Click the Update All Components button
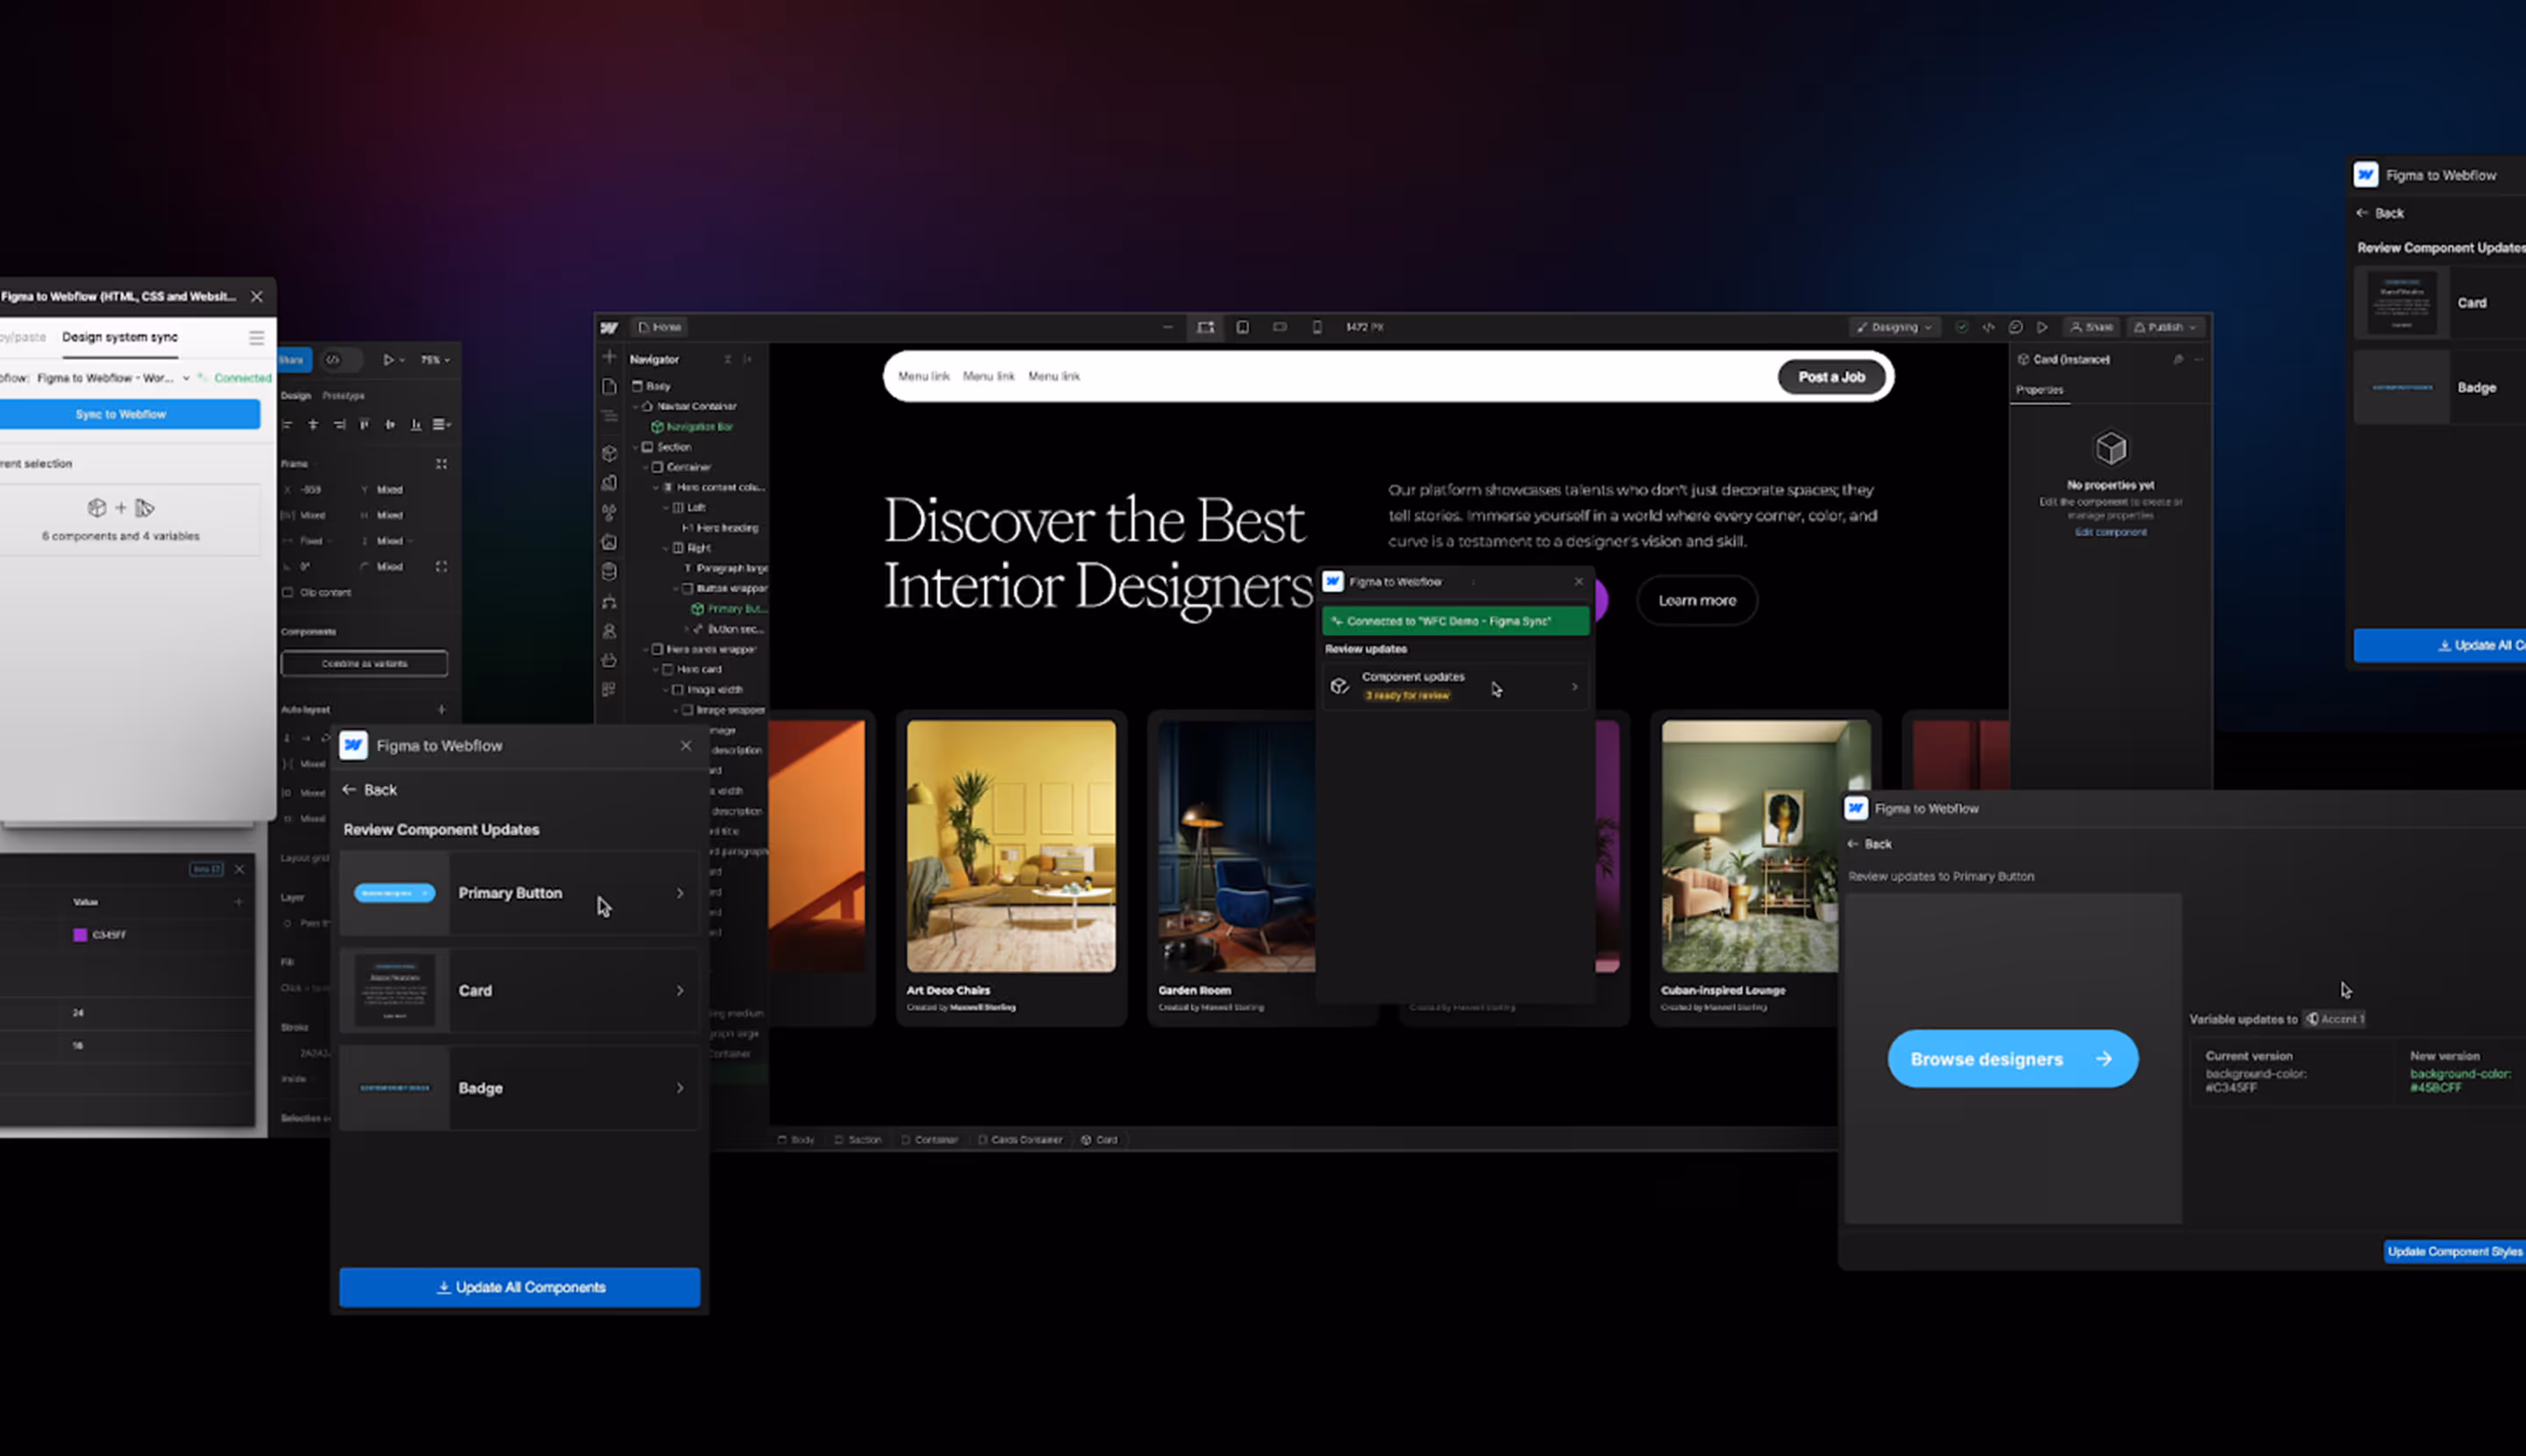 (519, 1287)
